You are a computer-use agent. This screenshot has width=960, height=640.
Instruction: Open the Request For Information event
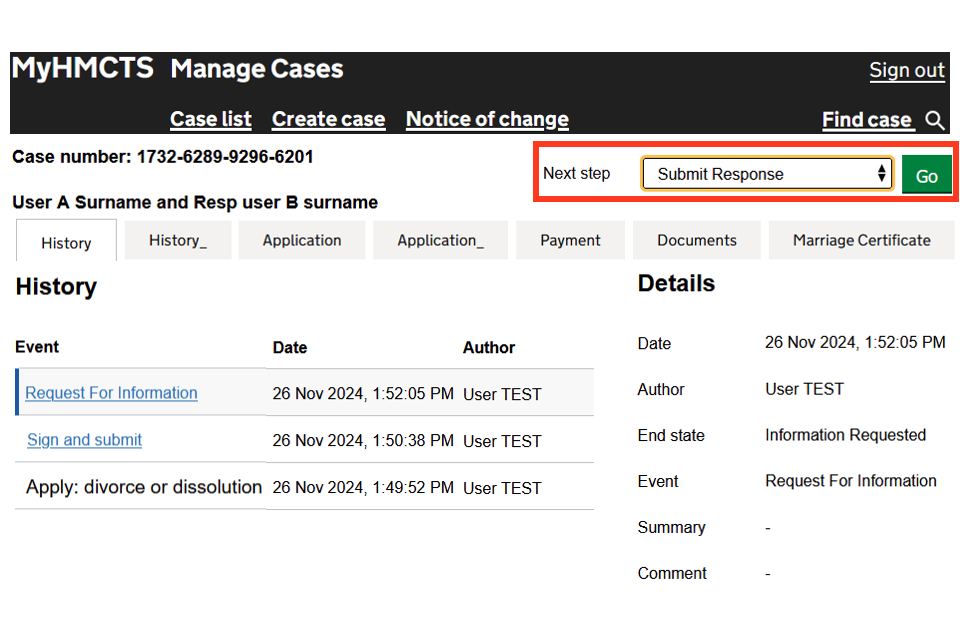click(x=111, y=393)
